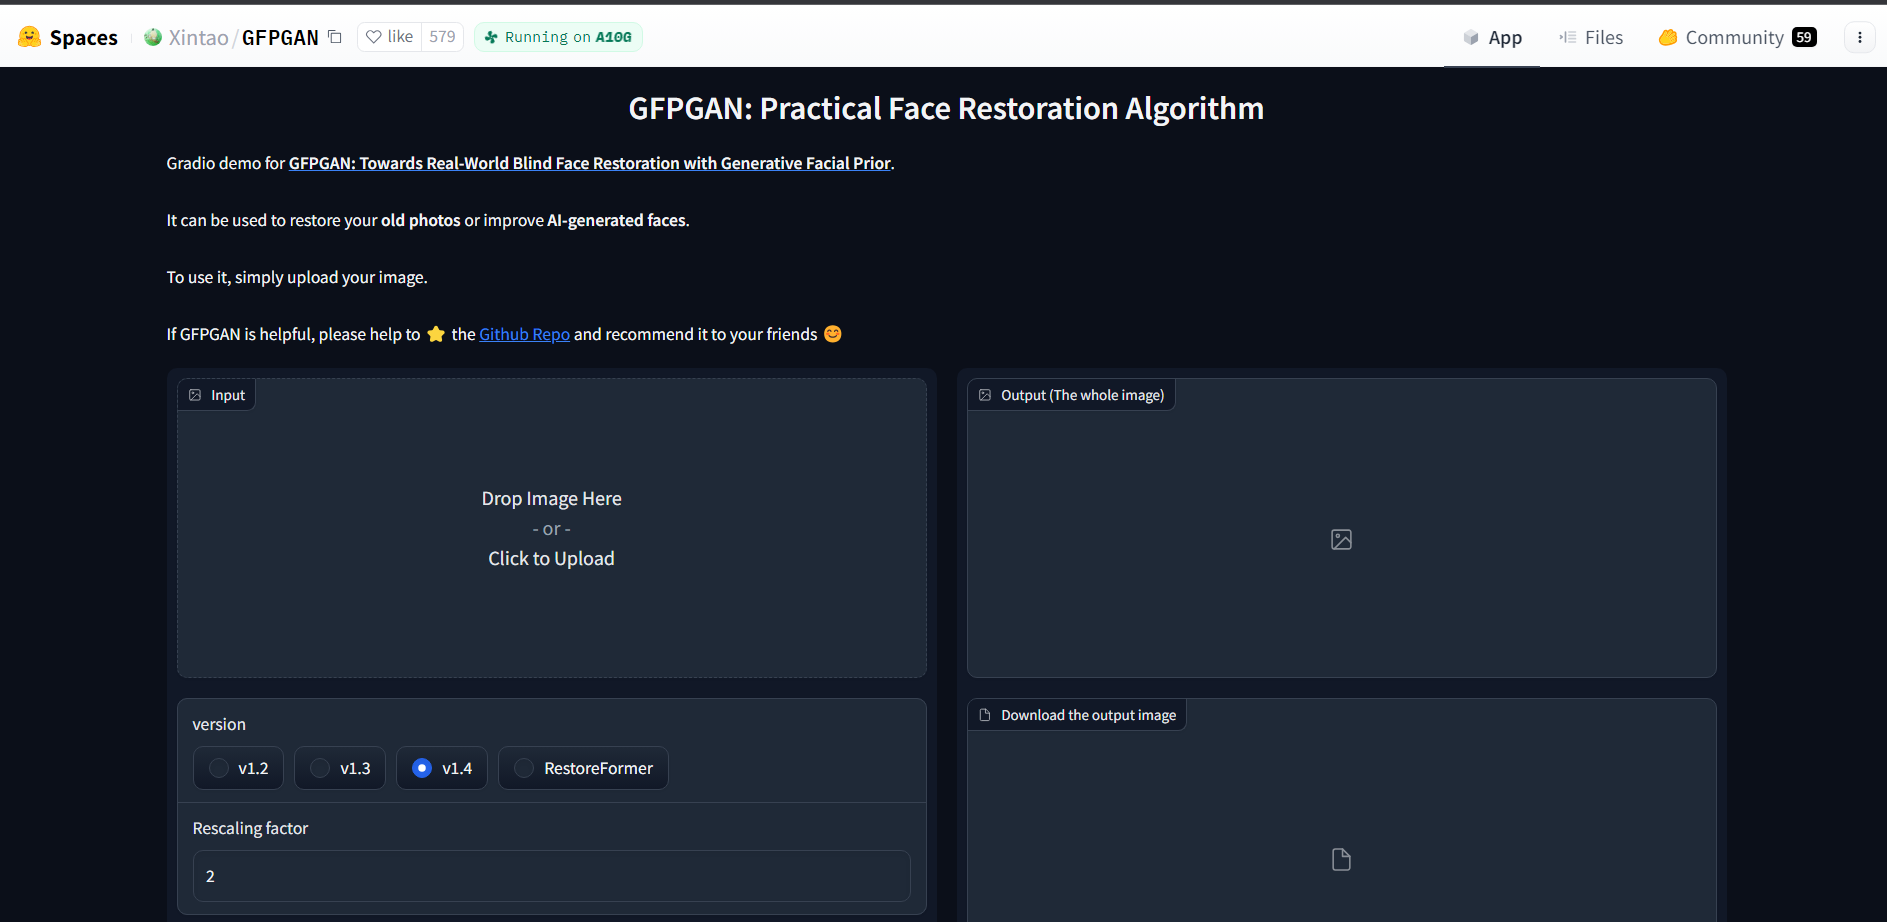Select the v1.3 version radio button
Image resolution: width=1887 pixels, height=922 pixels.
tap(320, 768)
